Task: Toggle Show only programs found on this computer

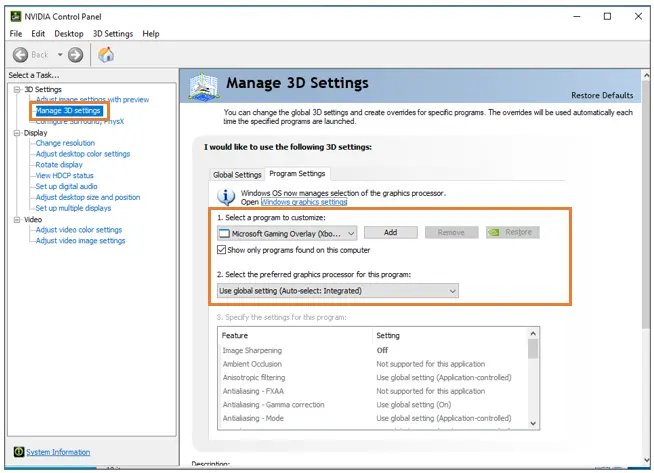Action: click(222, 250)
